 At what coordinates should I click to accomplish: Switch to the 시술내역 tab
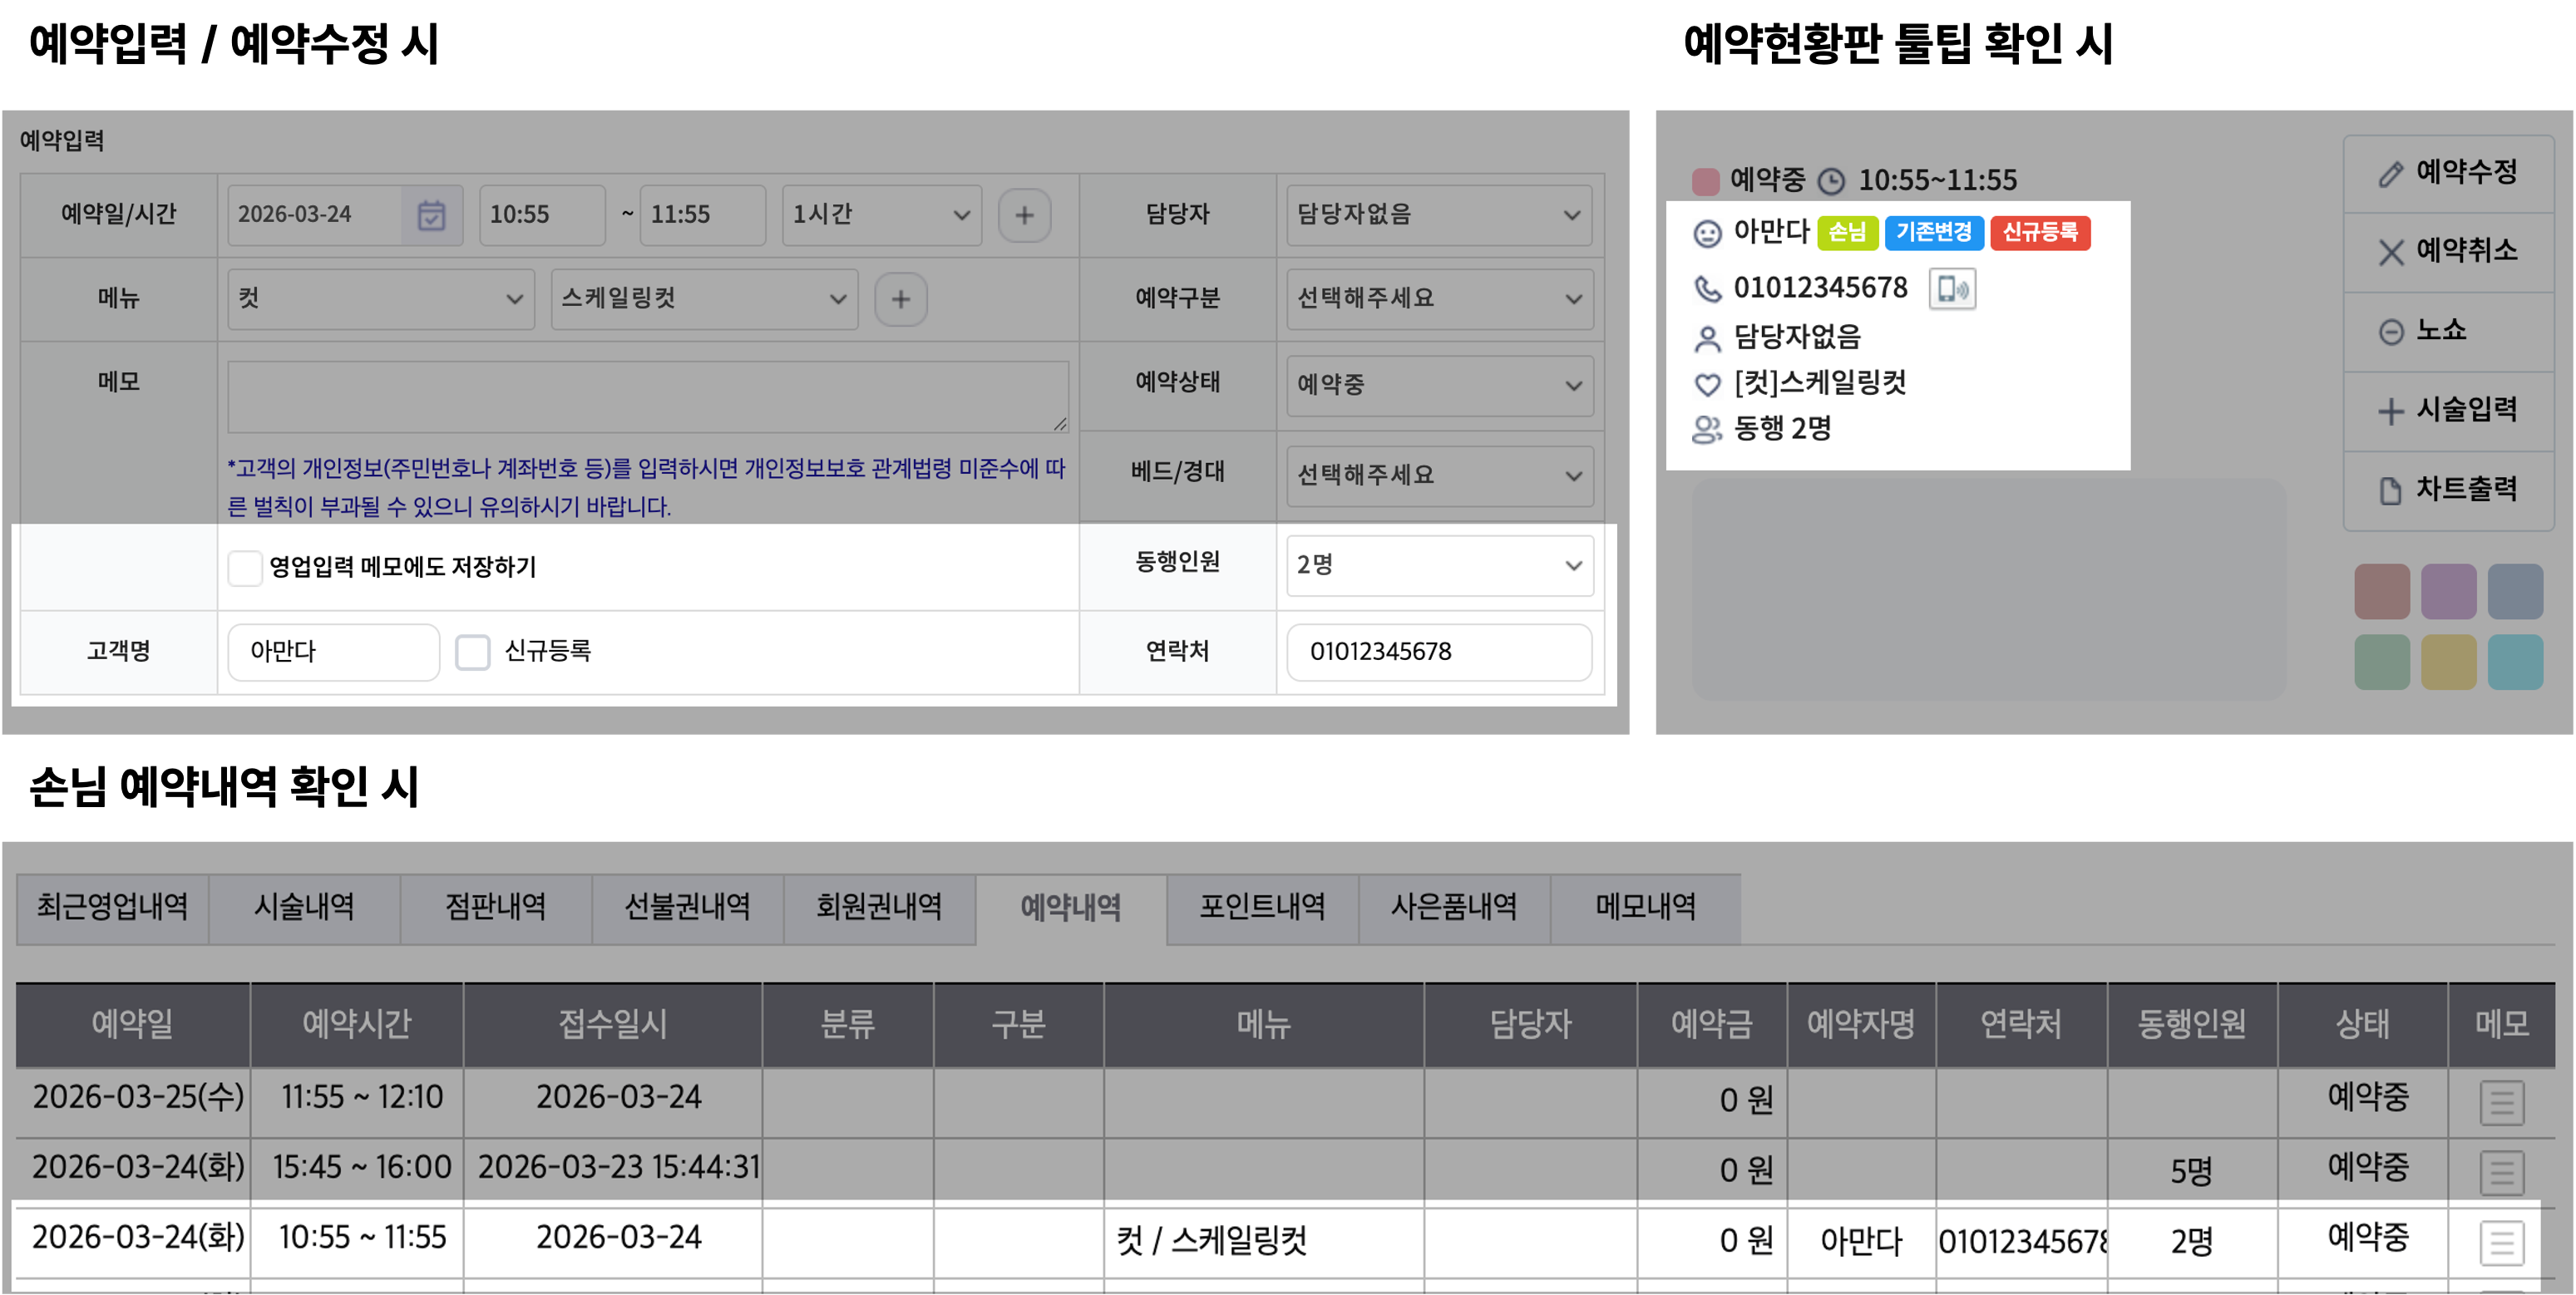pos(304,907)
